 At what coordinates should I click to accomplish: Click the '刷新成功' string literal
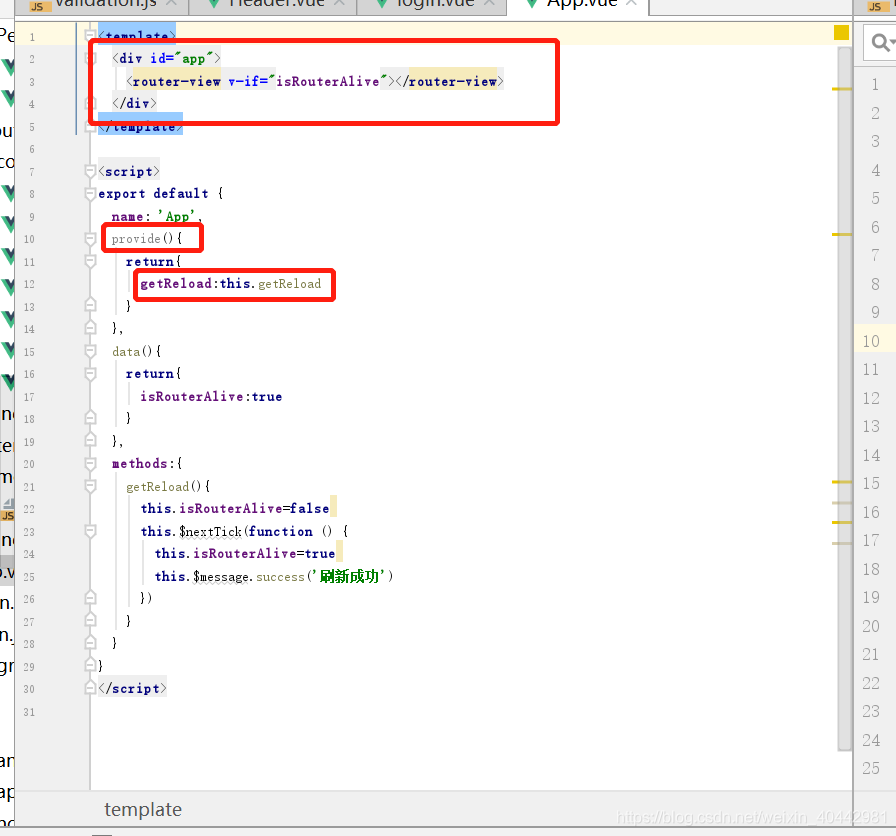coord(349,576)
